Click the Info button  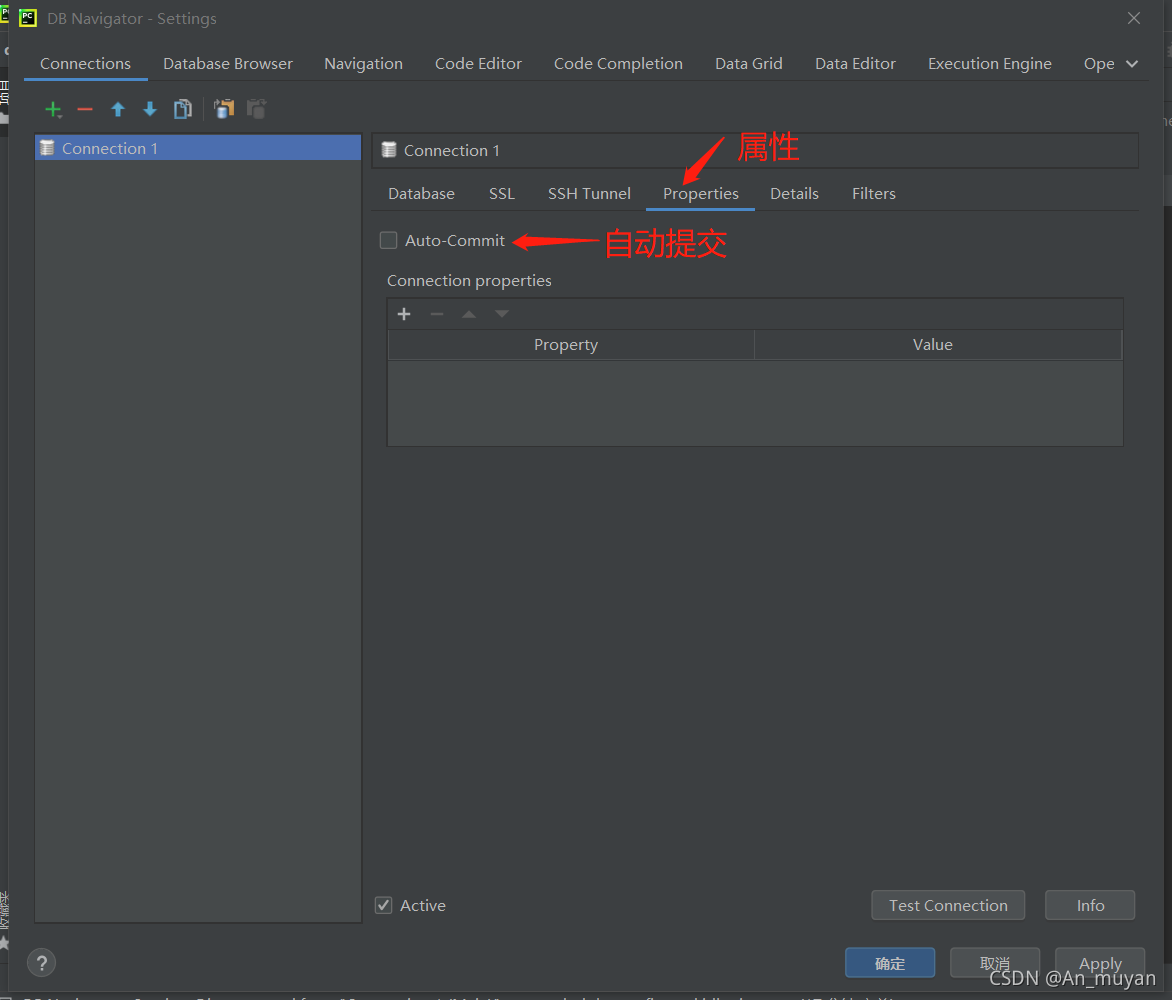pyautogui.click(x=1090, y=905)
